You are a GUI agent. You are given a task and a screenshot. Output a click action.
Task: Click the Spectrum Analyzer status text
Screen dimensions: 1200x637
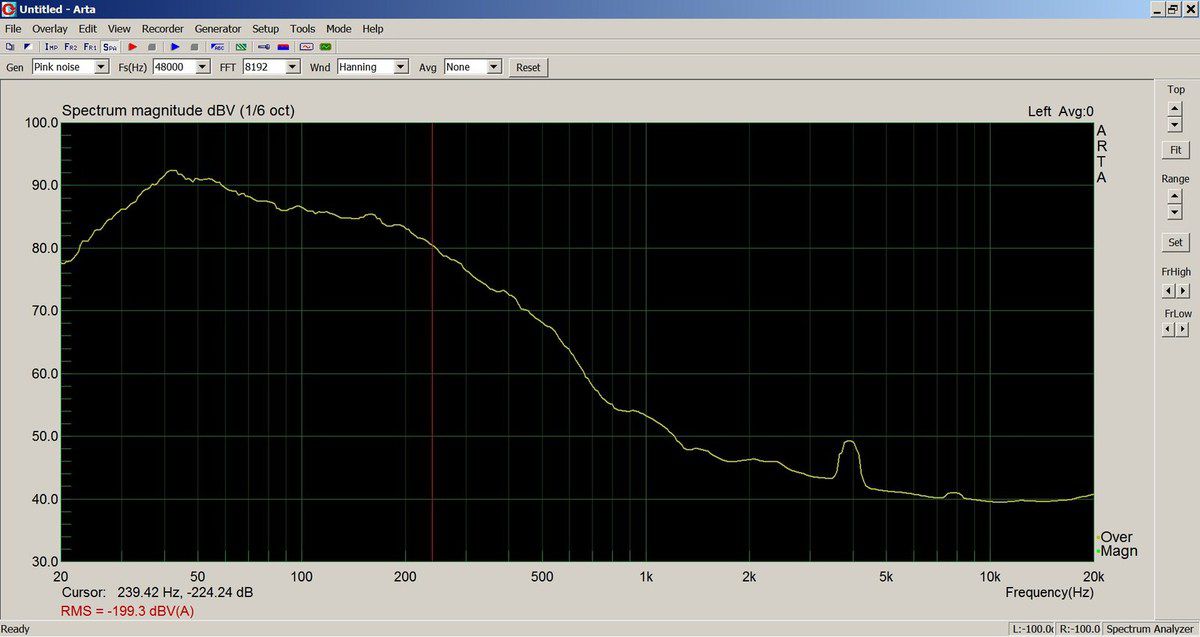pyautogui.click(x=1150, y=629)
